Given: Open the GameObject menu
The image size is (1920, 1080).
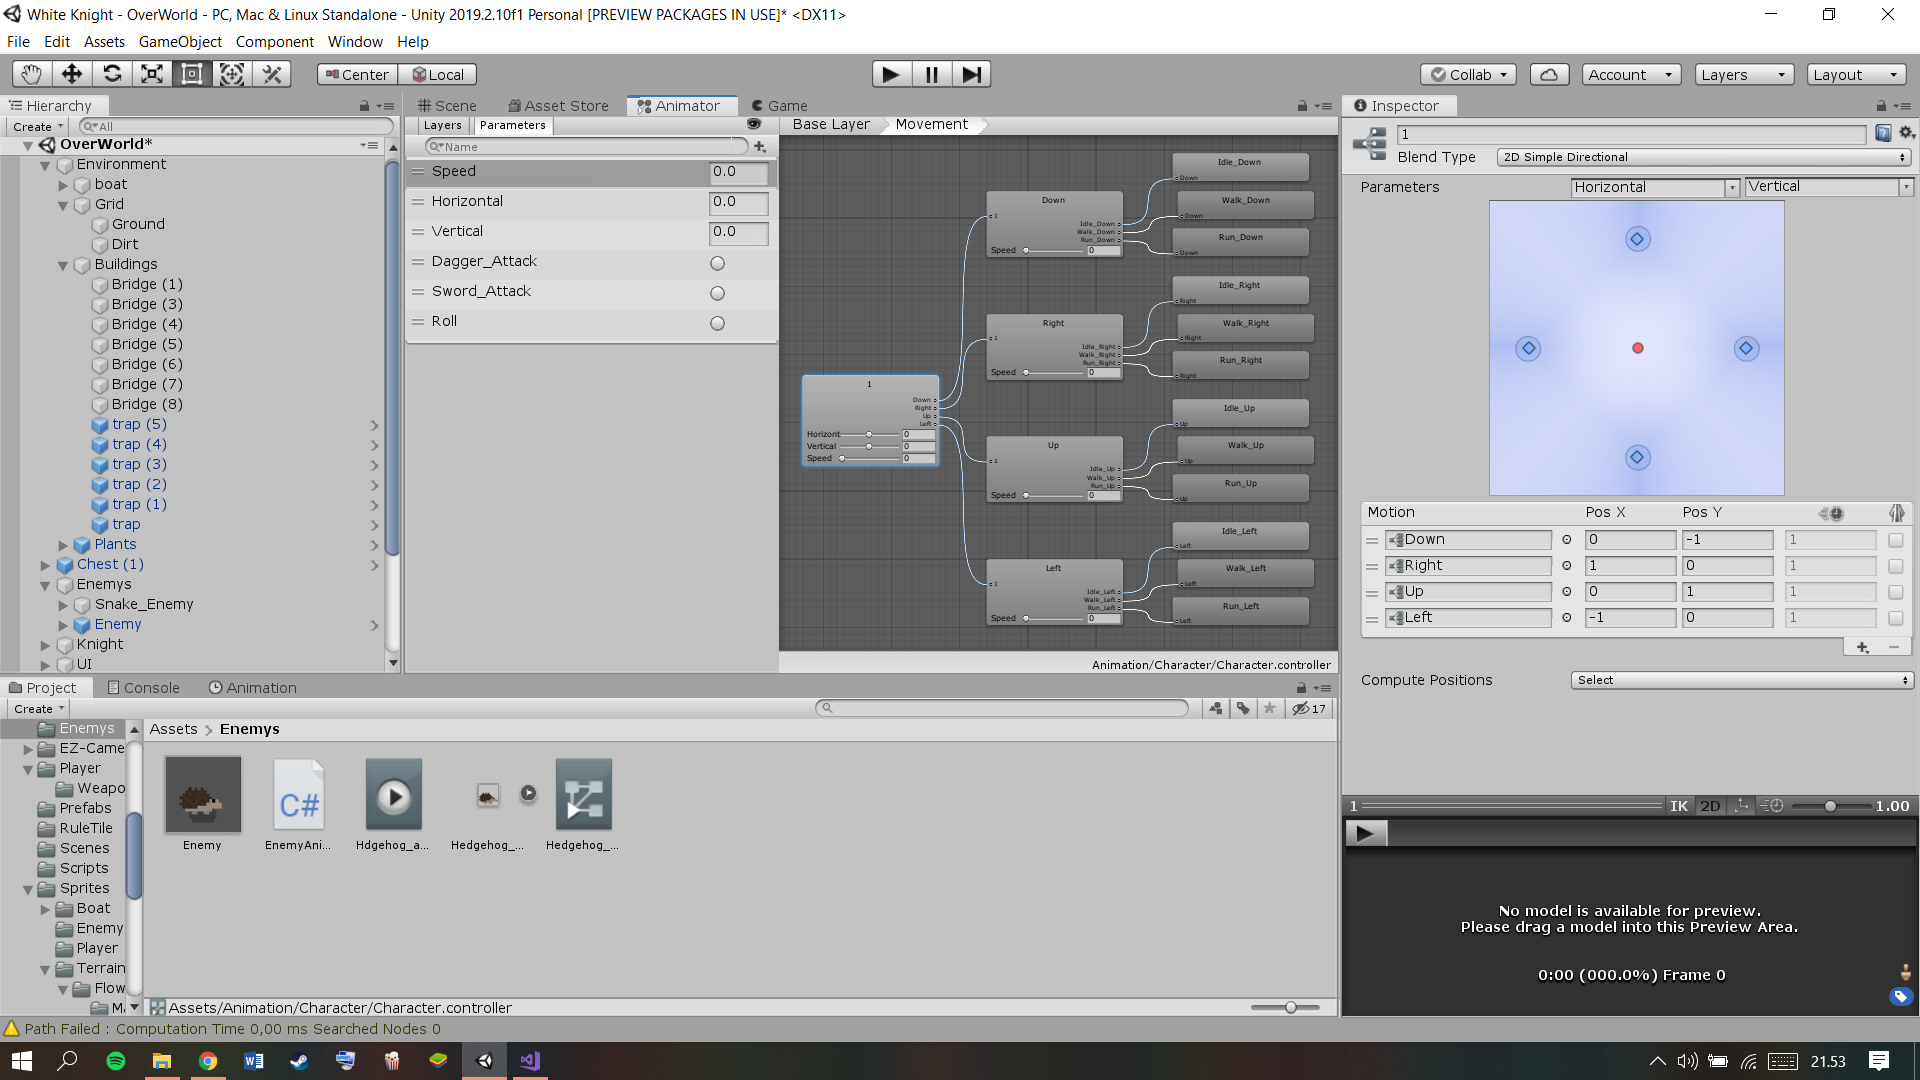Looking at the screenshot, I should (180, 42).
